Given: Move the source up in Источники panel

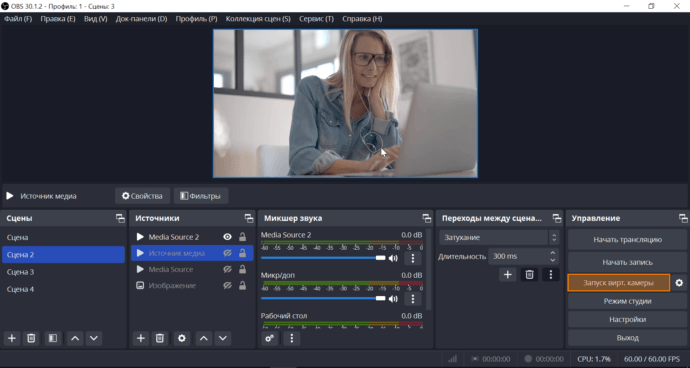Looking at the screenshot, I should click(204, 338).
